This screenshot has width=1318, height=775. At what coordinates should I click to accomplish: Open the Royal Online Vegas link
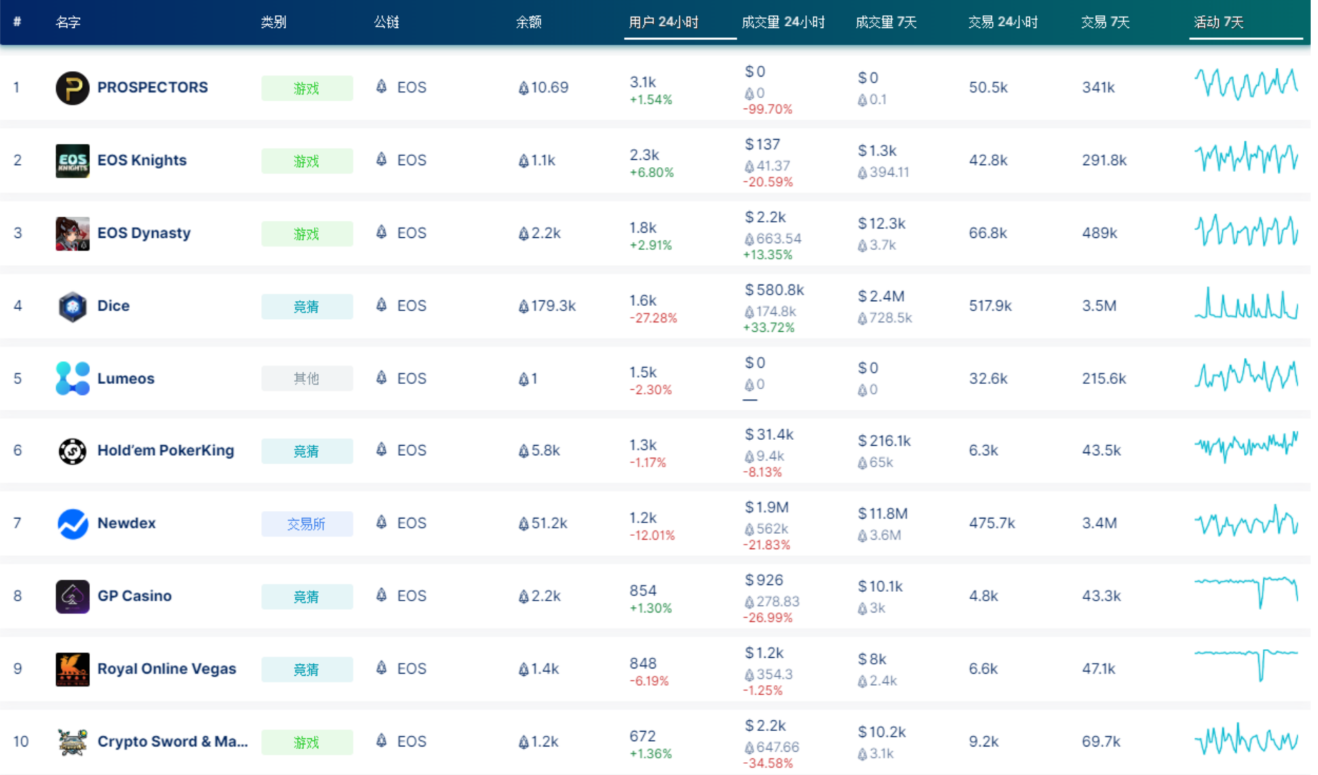pyautogui.click(x=167, y=669)
